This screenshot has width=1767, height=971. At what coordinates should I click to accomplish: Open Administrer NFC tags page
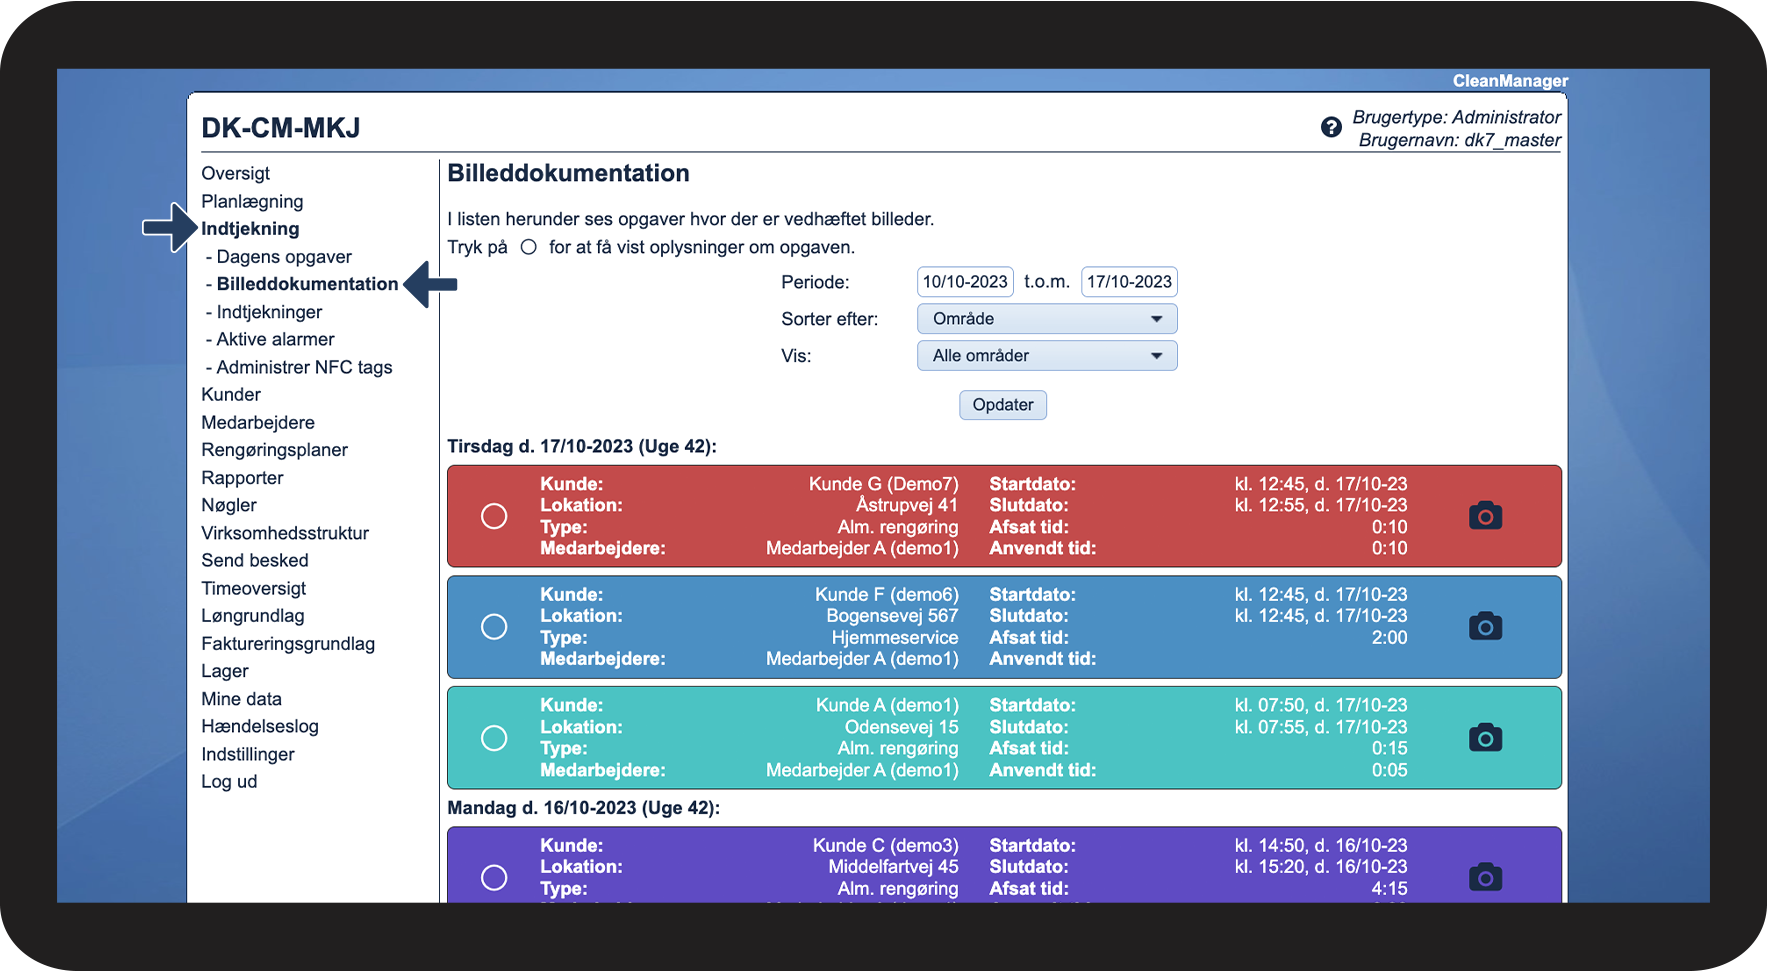[x=304, y=367]
